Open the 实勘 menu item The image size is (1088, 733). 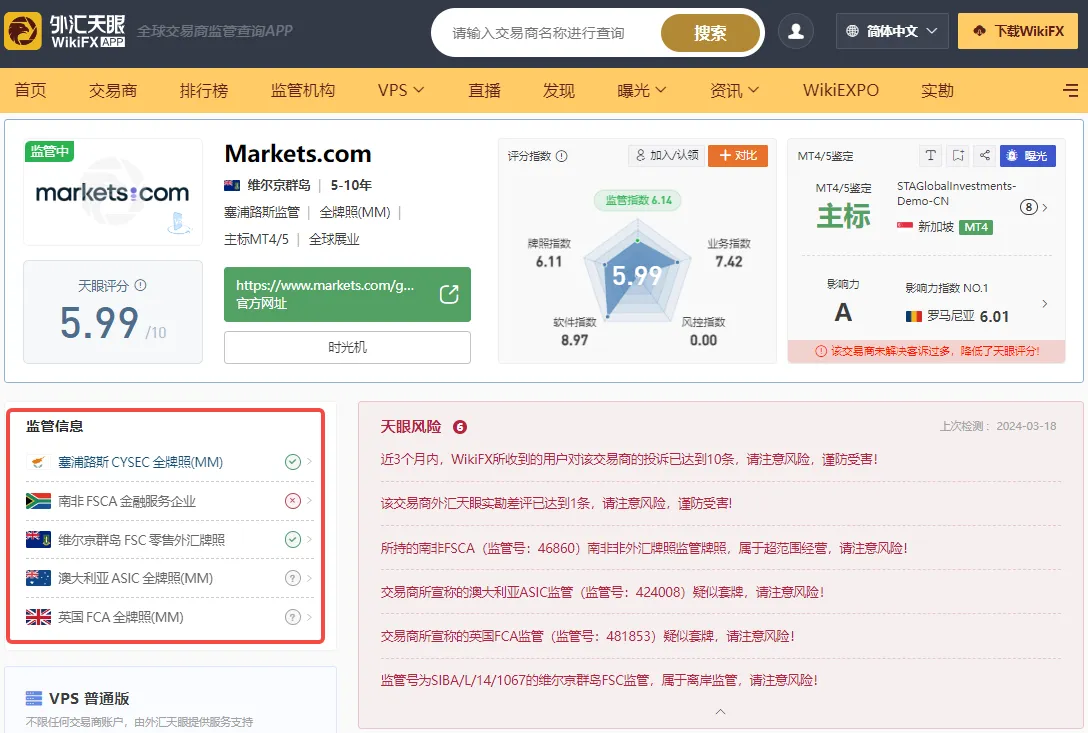(937, 90)
